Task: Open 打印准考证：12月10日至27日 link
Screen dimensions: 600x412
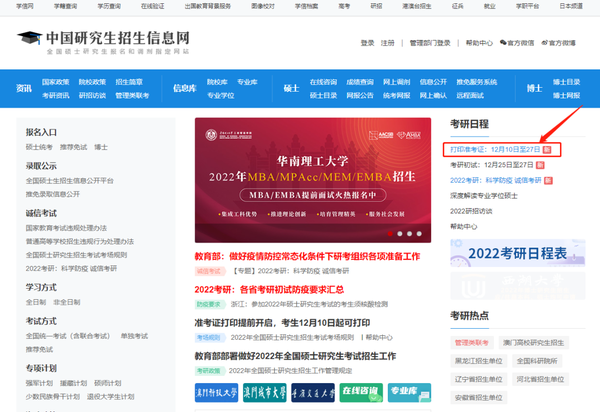Action: (495, 149)
